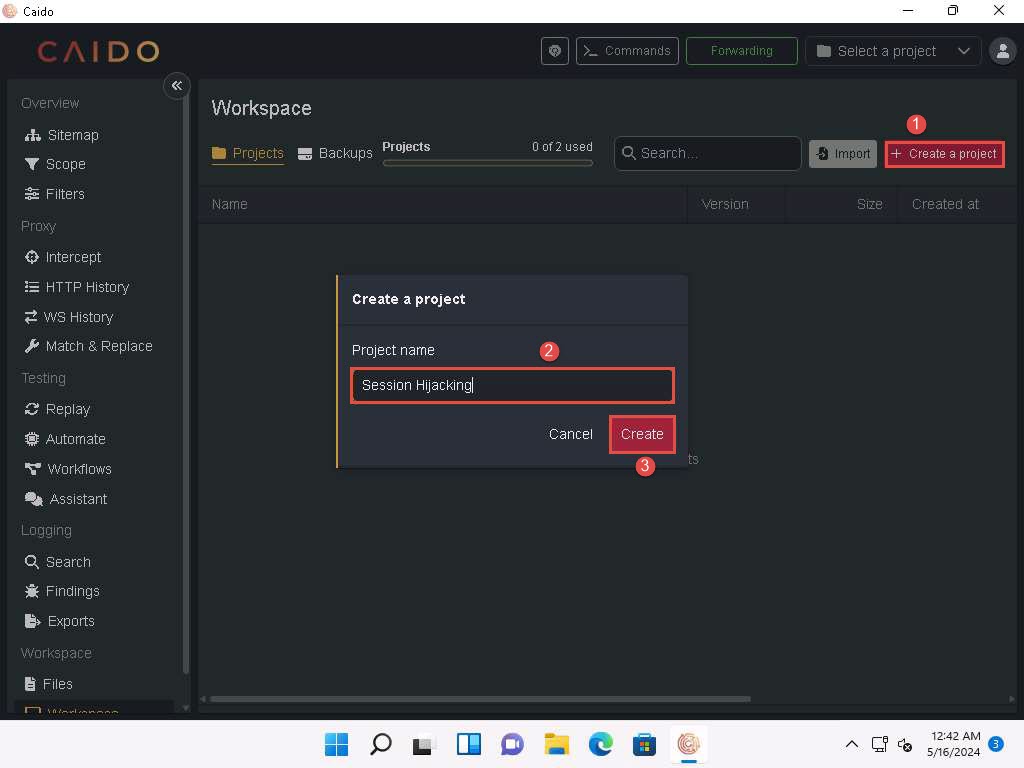Click the Projects usage progress bar

(487, 163)
